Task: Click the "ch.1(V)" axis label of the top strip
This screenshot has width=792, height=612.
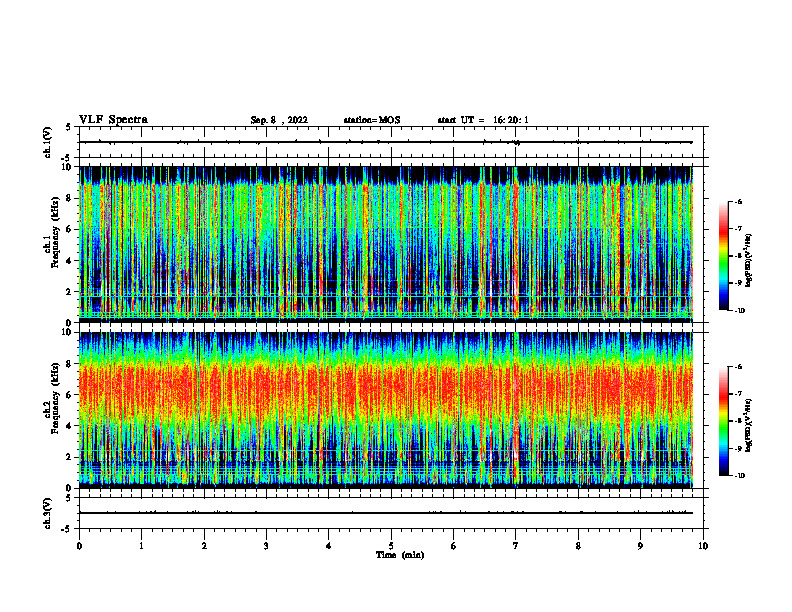Action: (x=48, y=142)
